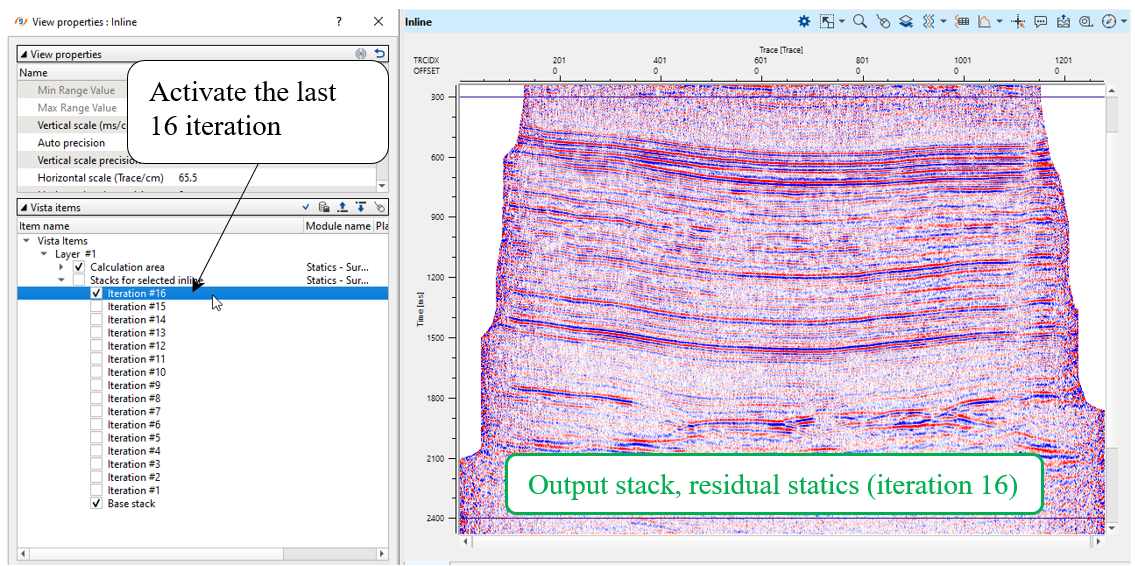Activate the crosshair cursor tool
The width and height of the screenshot is (1135, 566).
point(1018,21)
